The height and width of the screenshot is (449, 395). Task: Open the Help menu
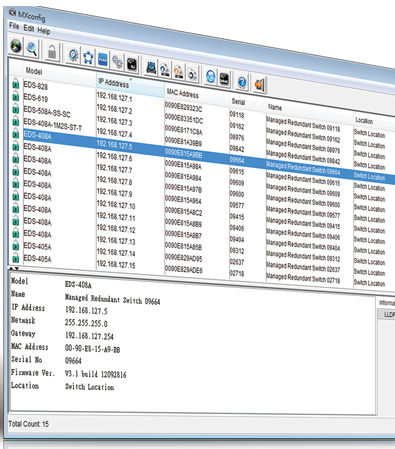click(x=44, y=31)
